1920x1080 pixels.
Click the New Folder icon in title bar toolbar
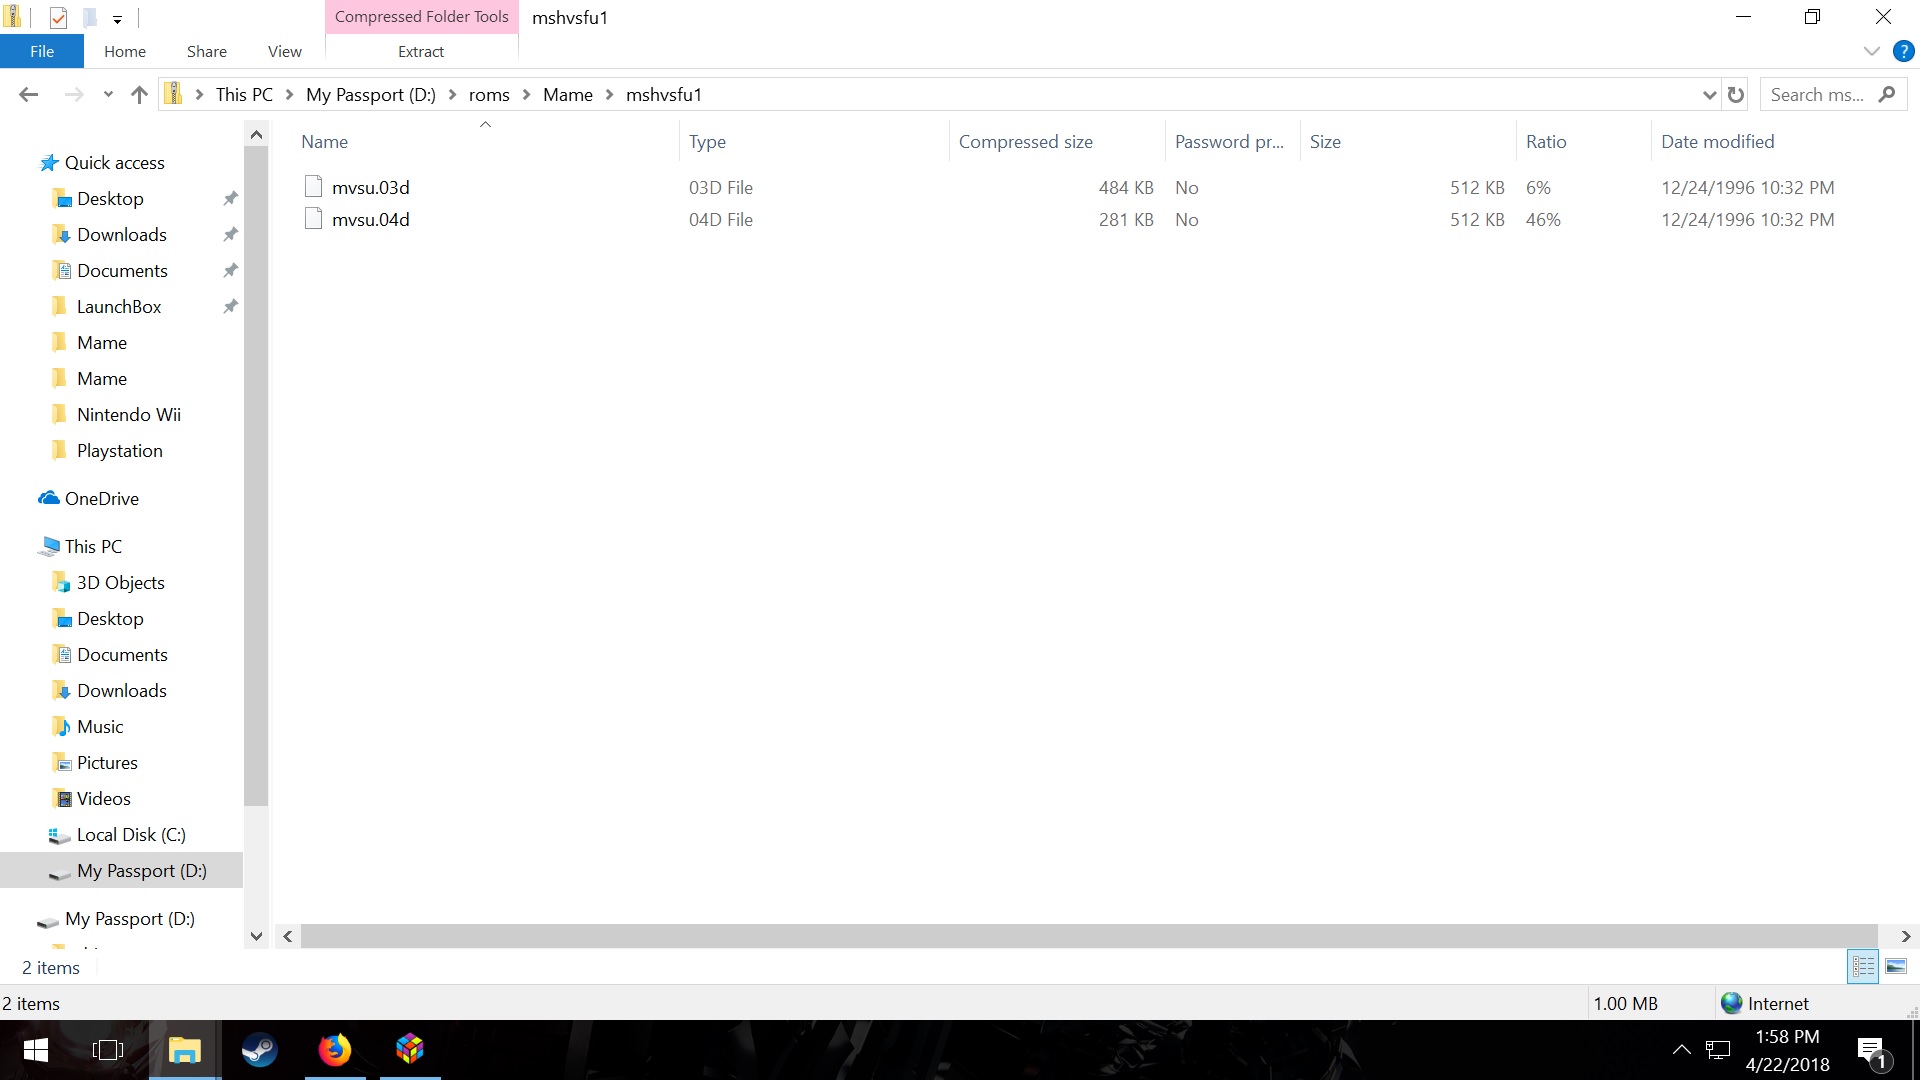click(89, 17)
